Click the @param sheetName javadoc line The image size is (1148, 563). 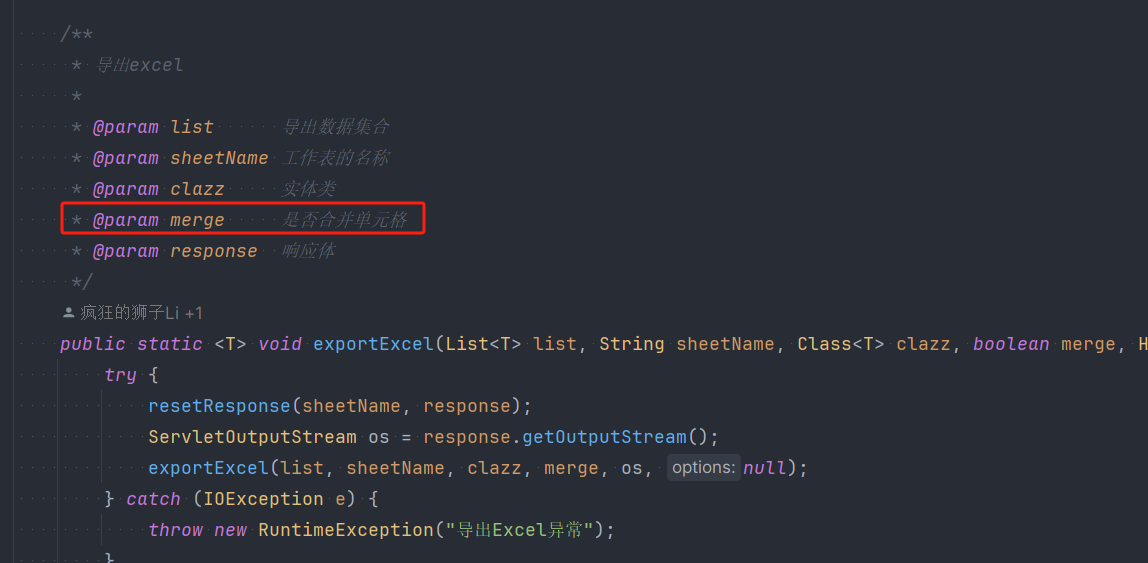click(230, 158)
